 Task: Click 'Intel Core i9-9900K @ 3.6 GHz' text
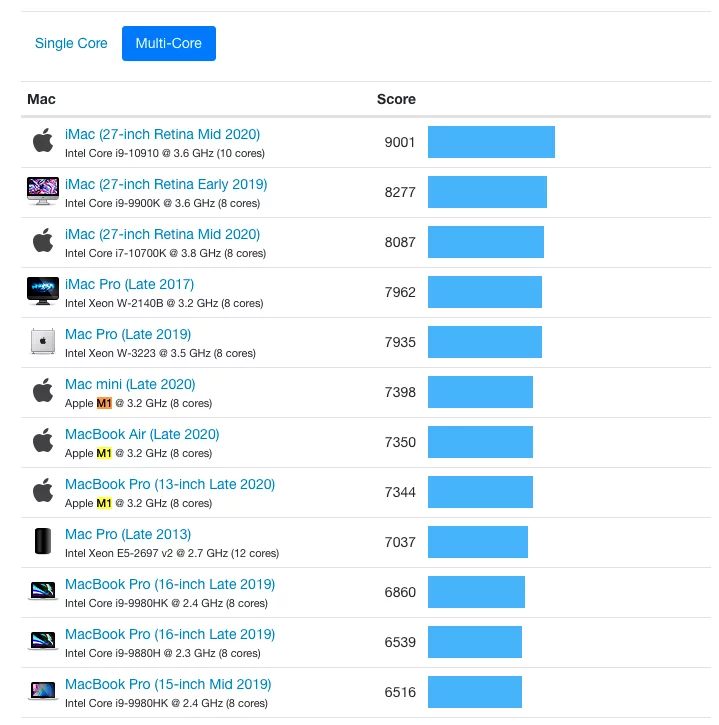click(140, 203)
